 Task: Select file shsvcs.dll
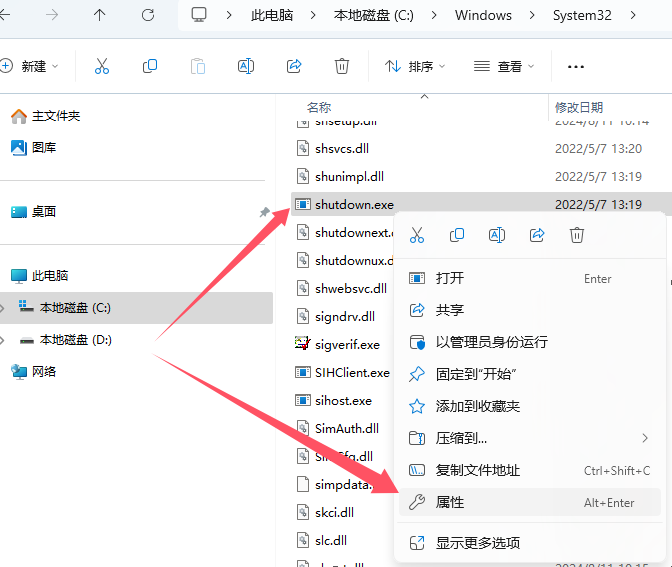click(x=342, y=149)
